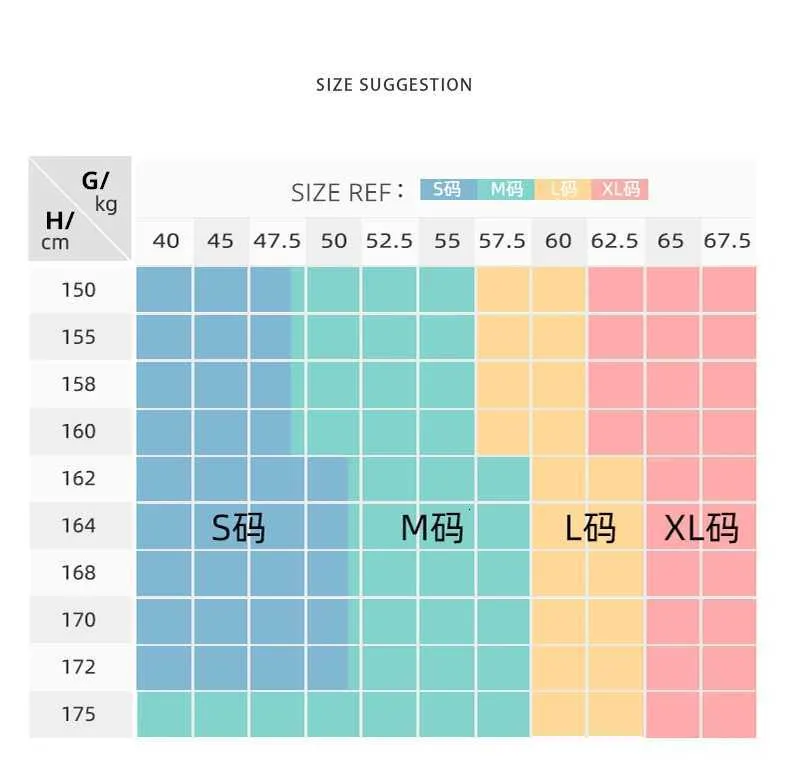Click the large M码 label in chart

(x=432, y=527)
